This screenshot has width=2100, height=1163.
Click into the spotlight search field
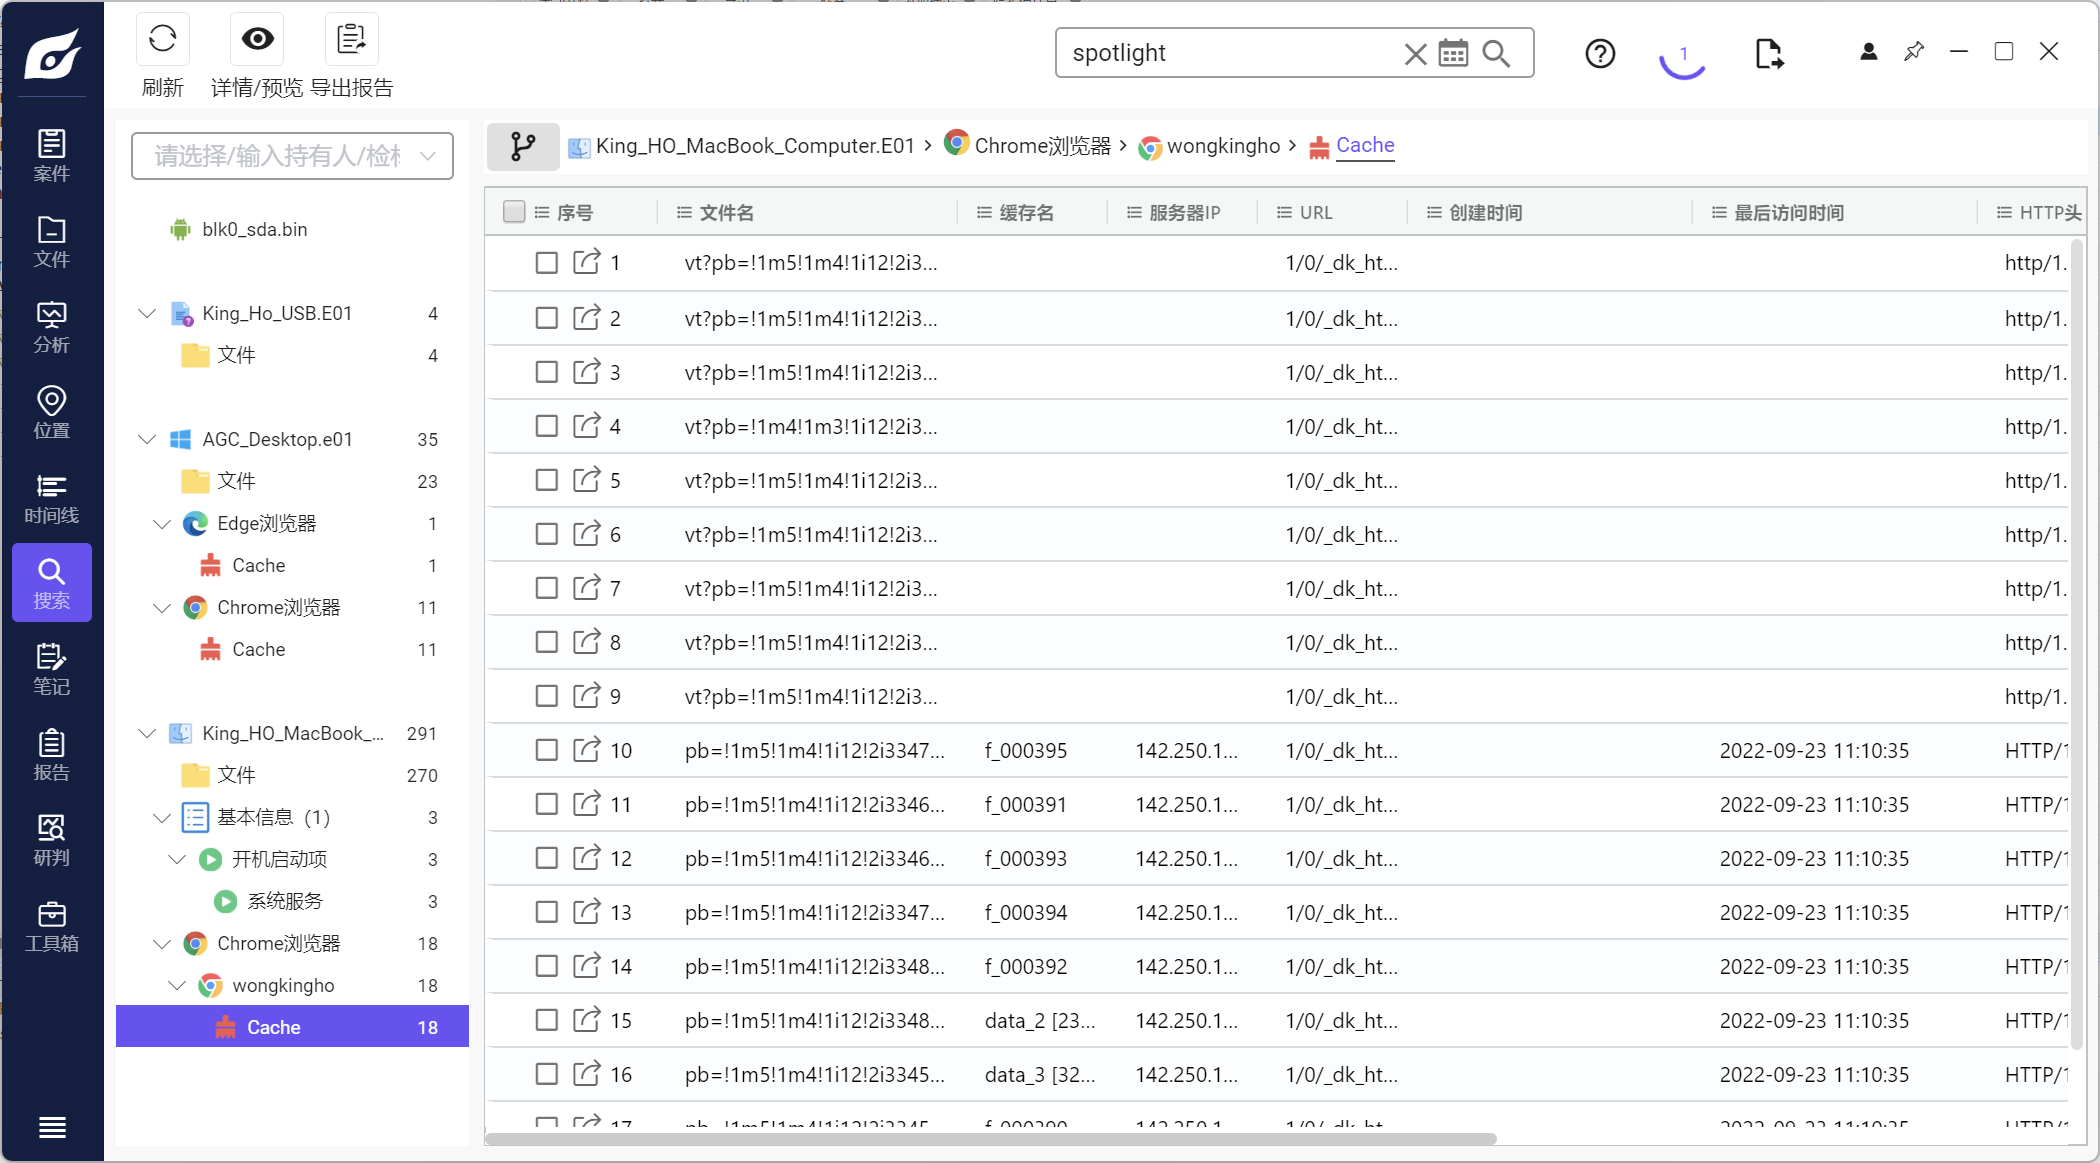click(x=1230, y=53)
